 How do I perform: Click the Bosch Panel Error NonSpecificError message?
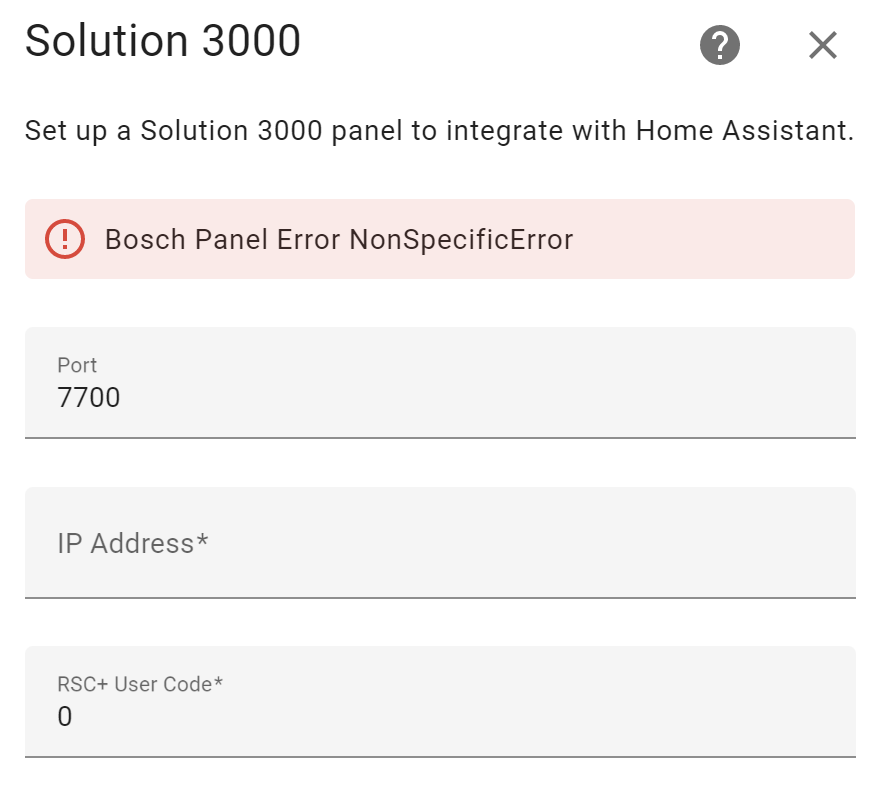340,239
